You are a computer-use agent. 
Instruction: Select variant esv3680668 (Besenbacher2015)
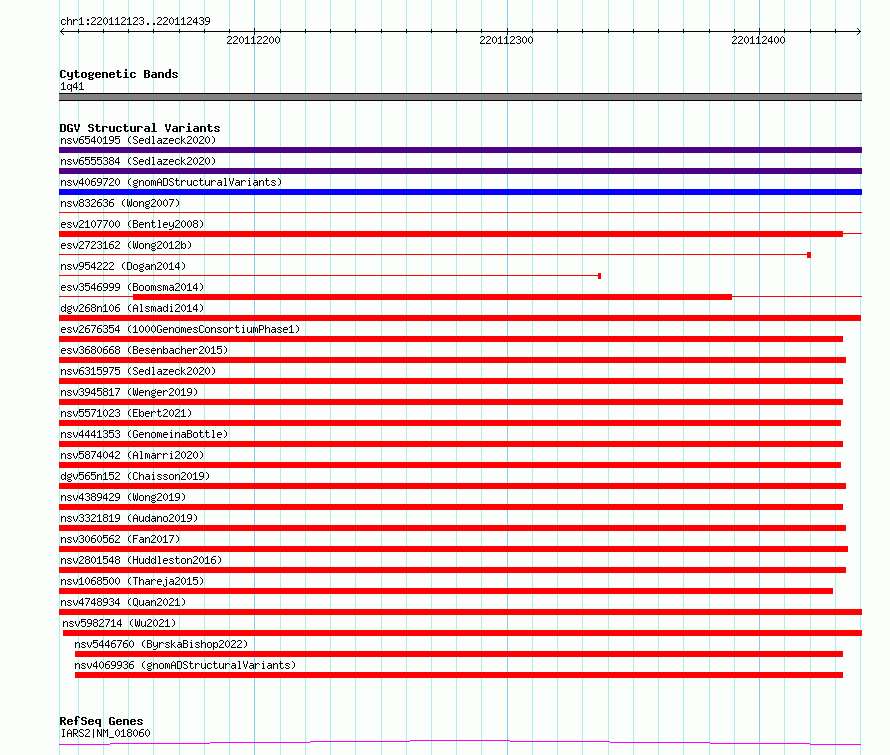click(144, 350)
